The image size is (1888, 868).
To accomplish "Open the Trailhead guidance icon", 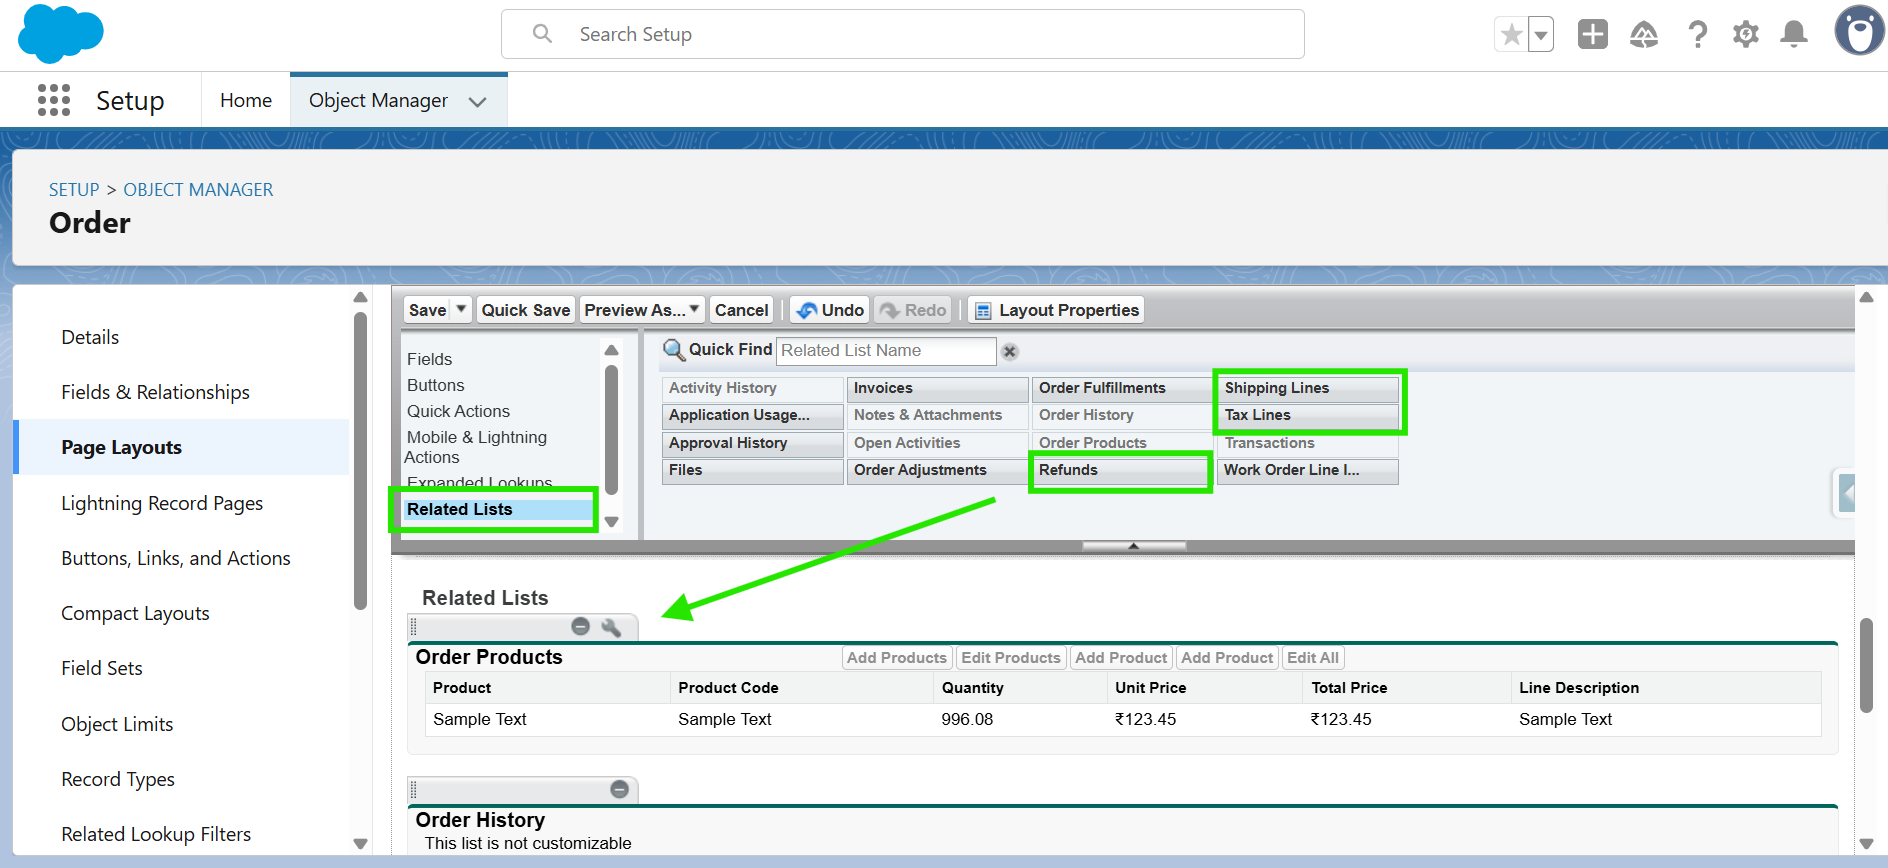I will point(1643,35).
